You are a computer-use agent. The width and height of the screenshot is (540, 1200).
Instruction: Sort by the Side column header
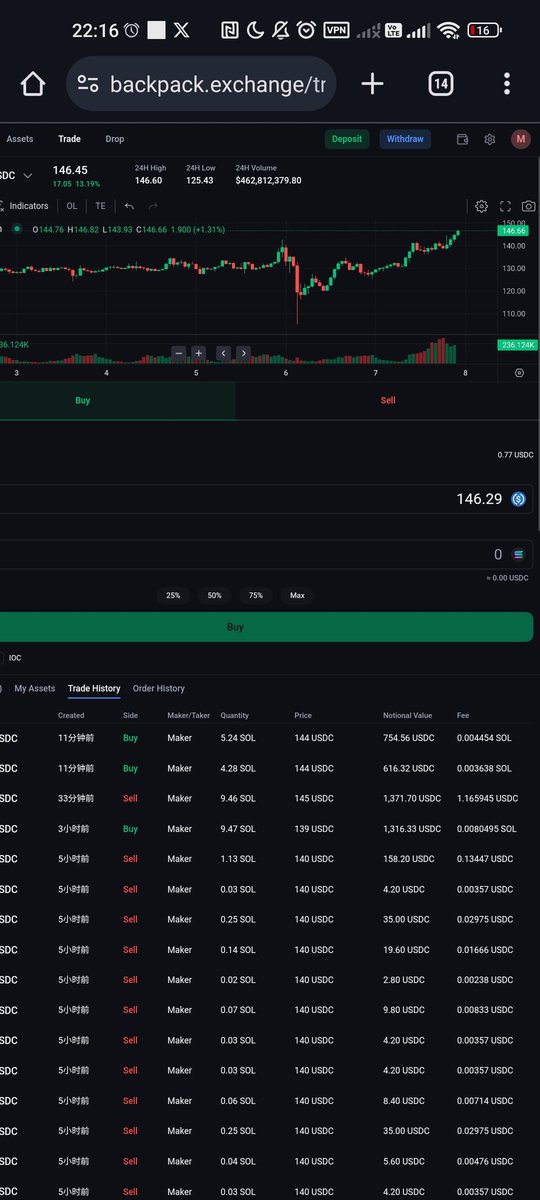point(130,716)
